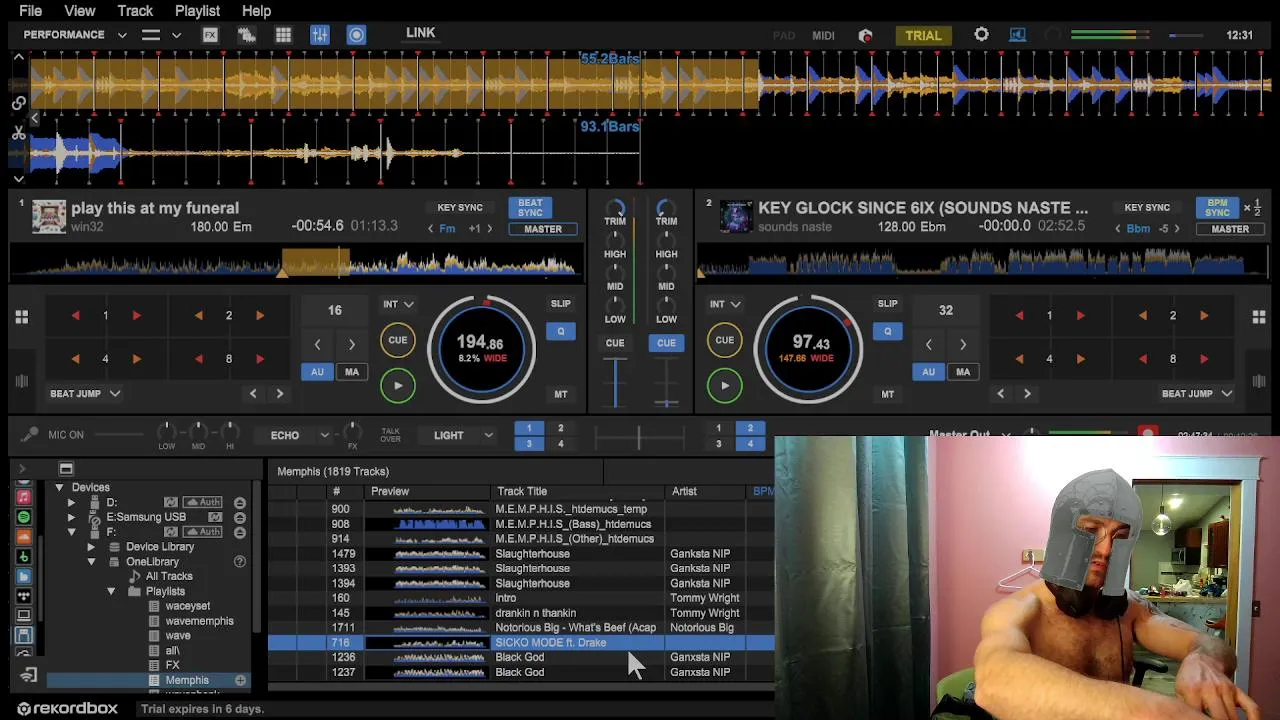This screenshot has width=1280, height=720.
Task: Toggle the browser window layout icon
Action: pos(66,468)
